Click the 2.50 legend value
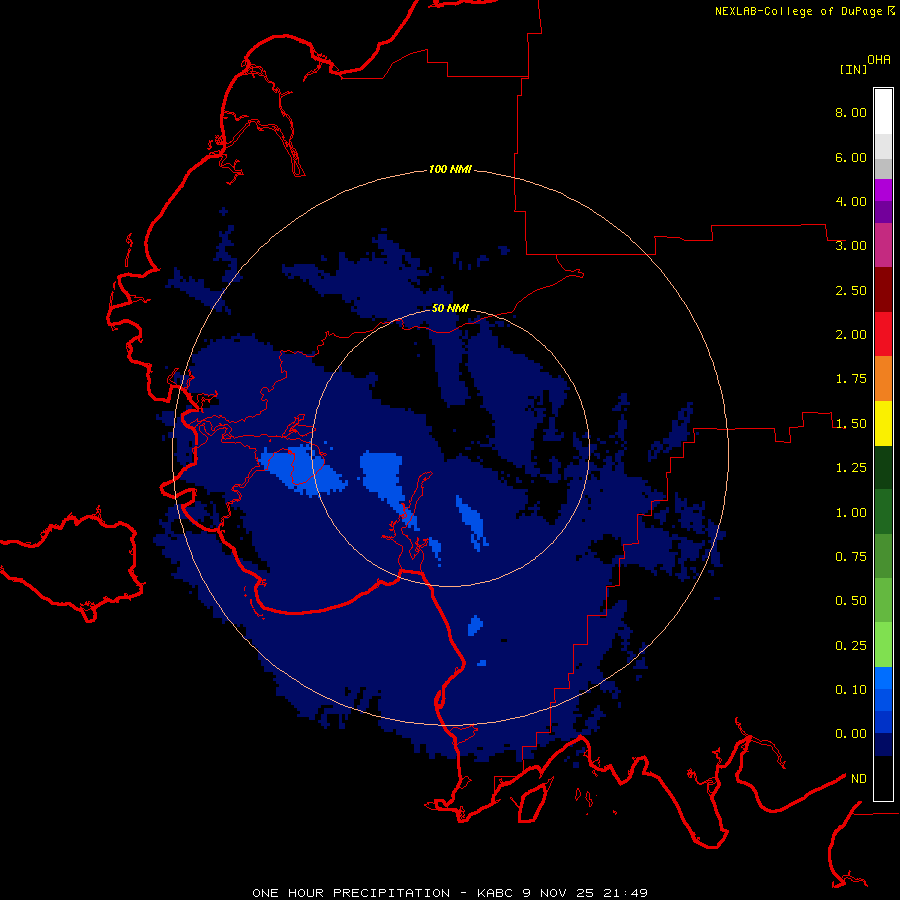The height and width of the screenshot is (900, 900). click(x=851, y=290)
